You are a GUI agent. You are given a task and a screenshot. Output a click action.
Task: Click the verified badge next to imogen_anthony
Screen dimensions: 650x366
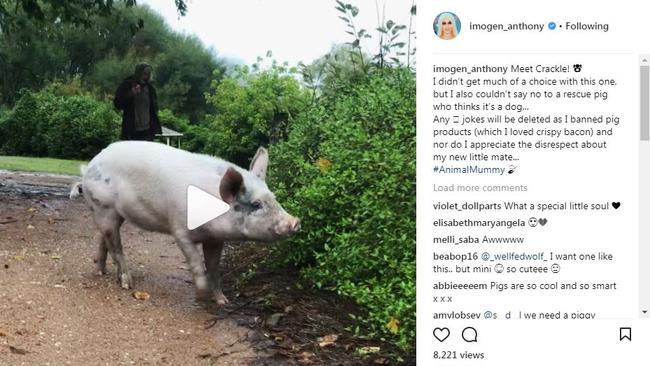pos(552,26)
